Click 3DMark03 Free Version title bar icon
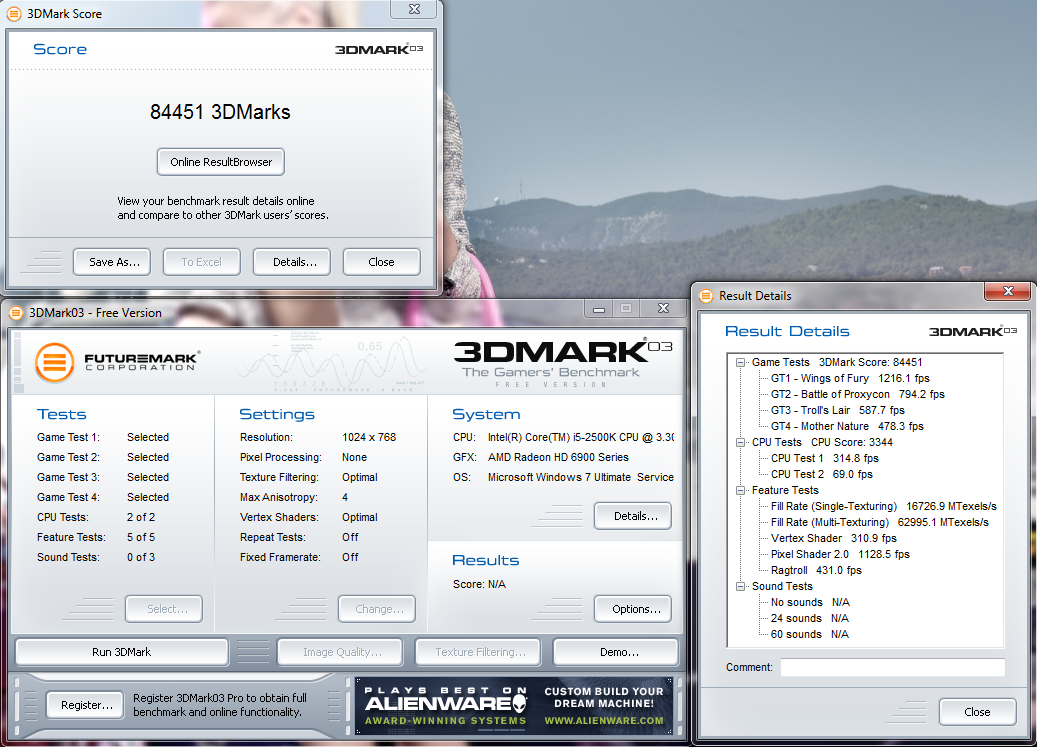This screenshot has height=747, width=1037. point(16,313)
